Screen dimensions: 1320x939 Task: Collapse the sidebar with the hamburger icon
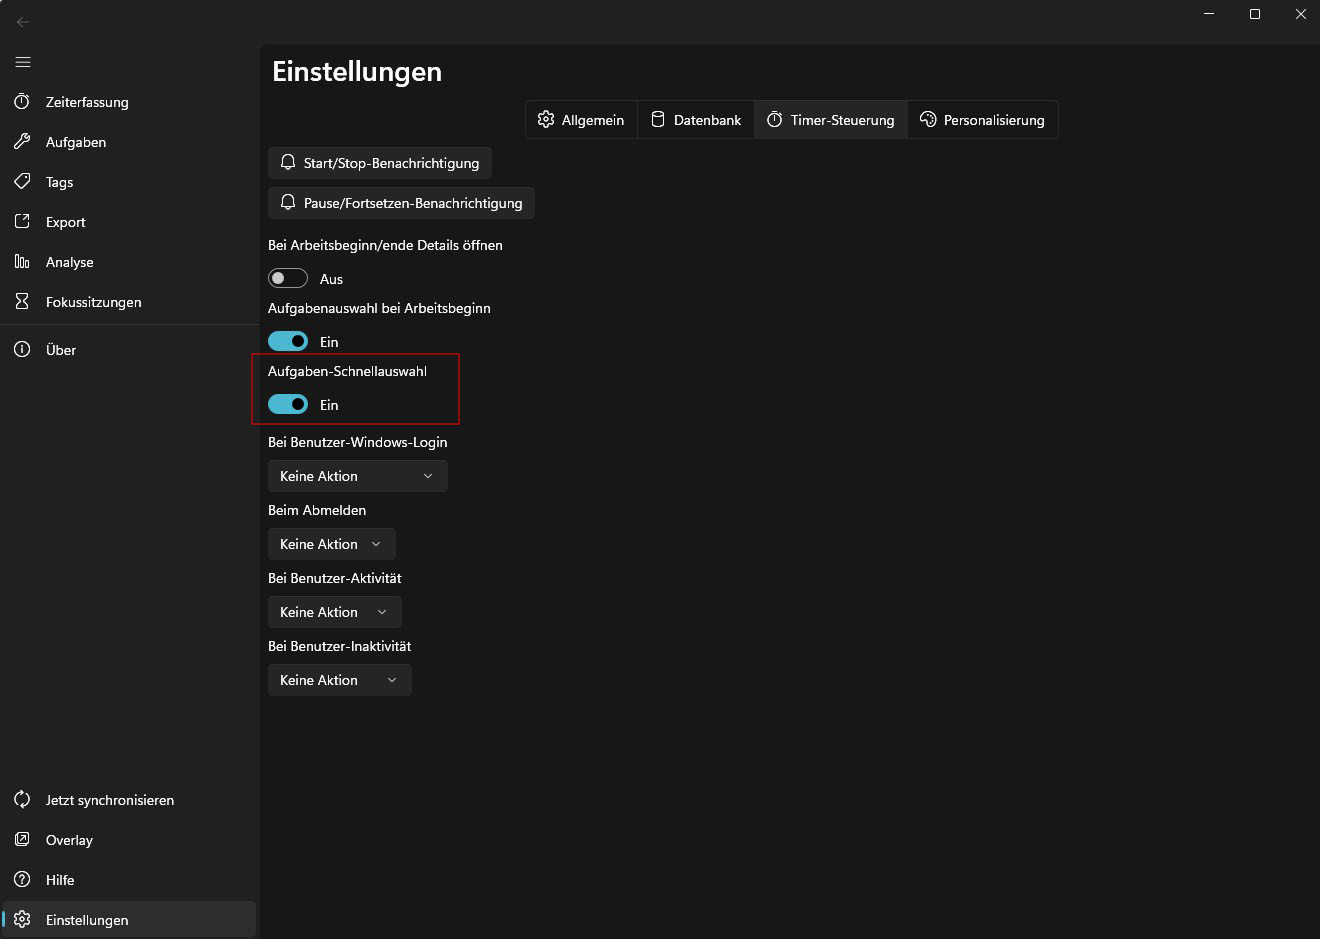click(x=23, y=62)
